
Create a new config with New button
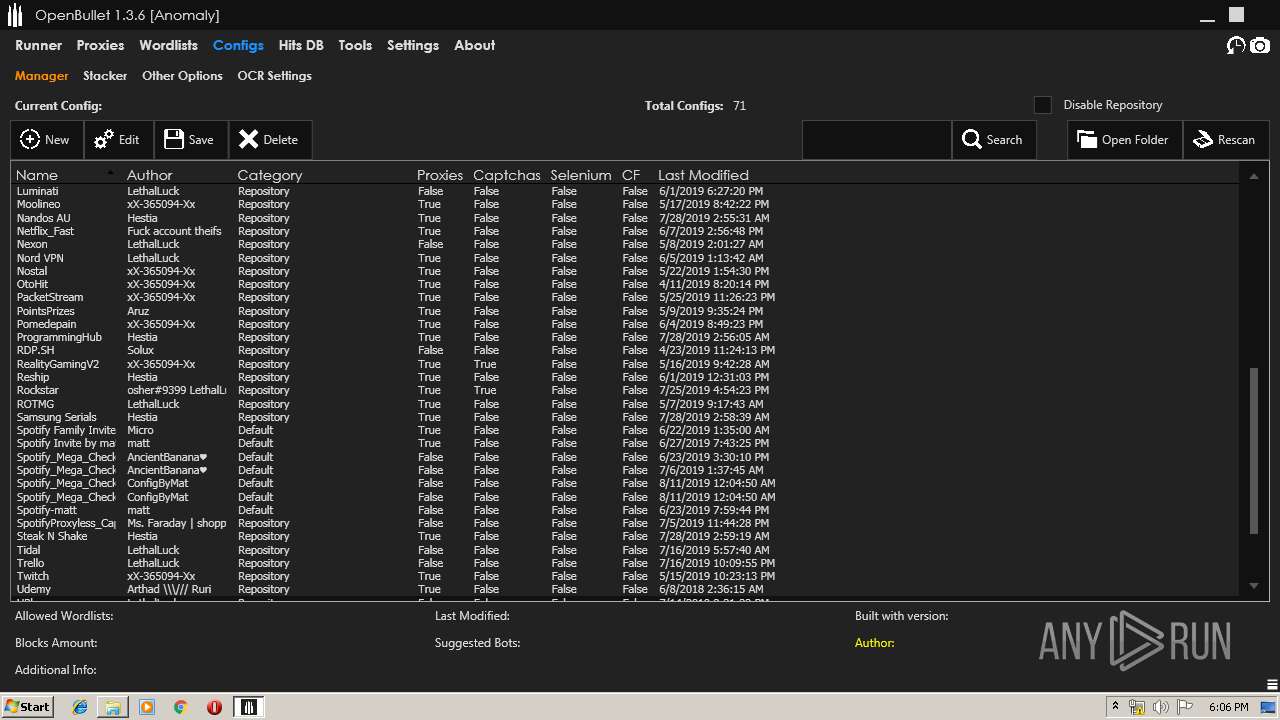(x=46, y=140)
